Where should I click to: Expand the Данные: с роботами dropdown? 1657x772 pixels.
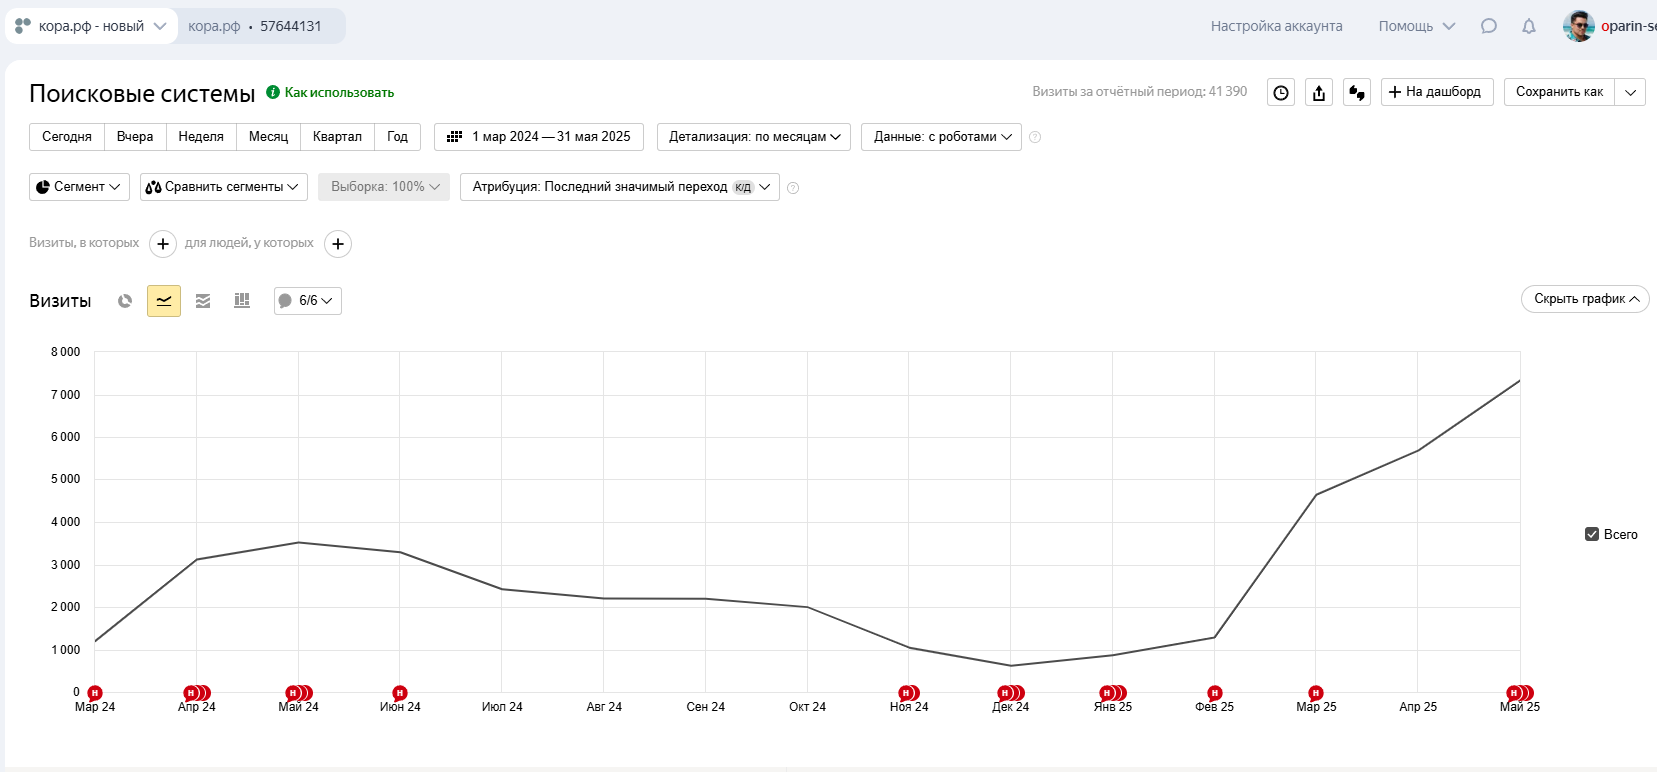pos(941,137)
